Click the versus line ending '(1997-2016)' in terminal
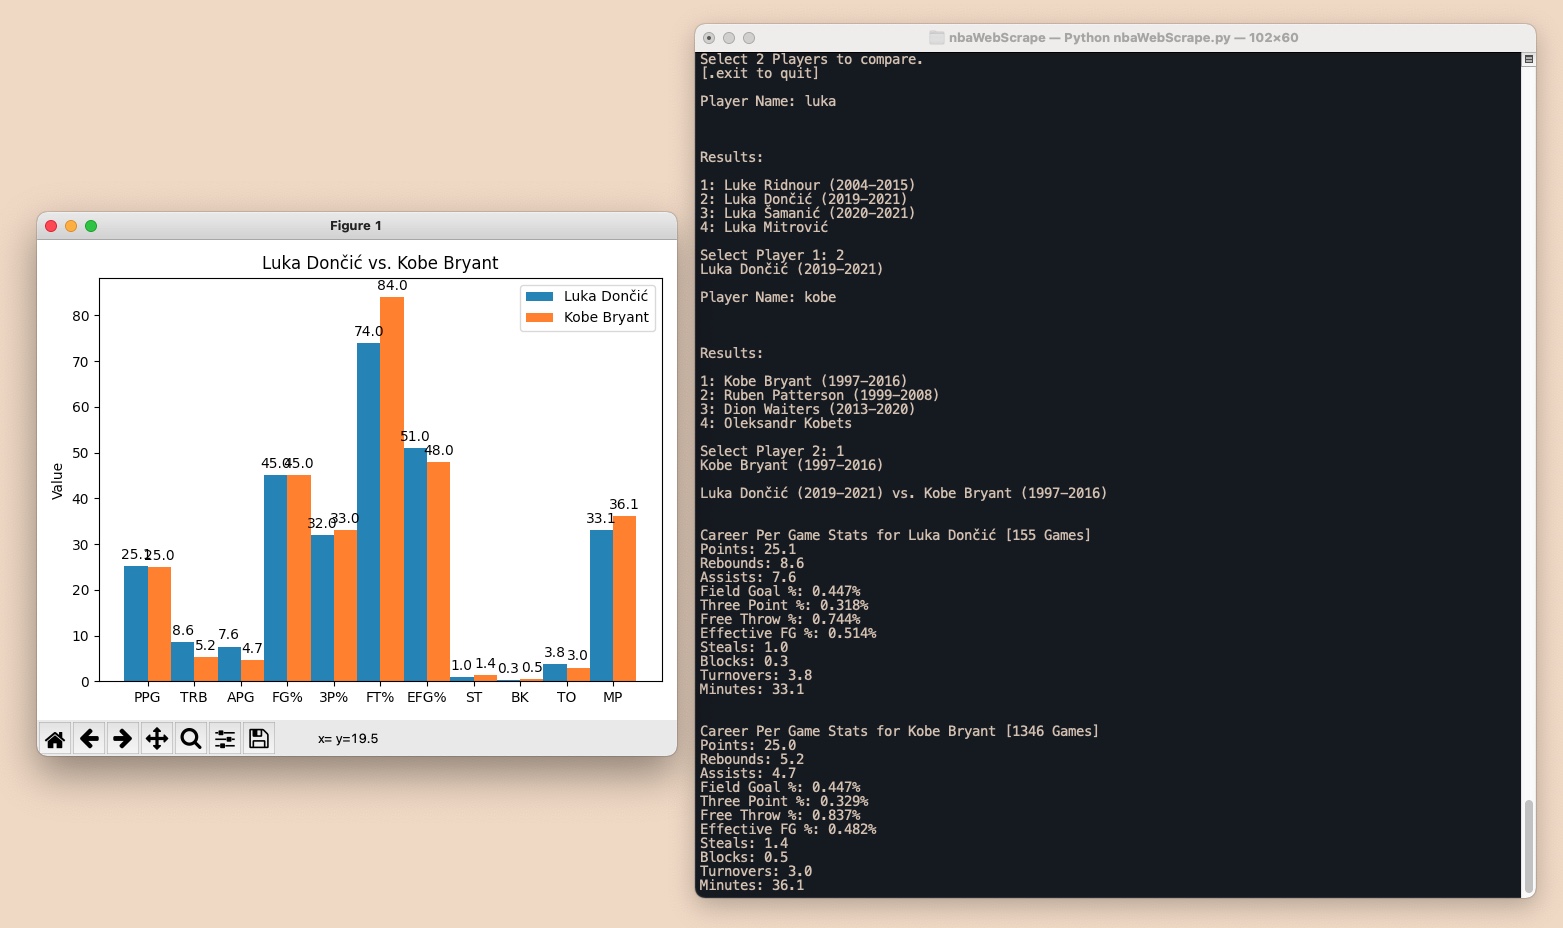The height and width of the screenshot is (928, 1563). coord(904,493)
